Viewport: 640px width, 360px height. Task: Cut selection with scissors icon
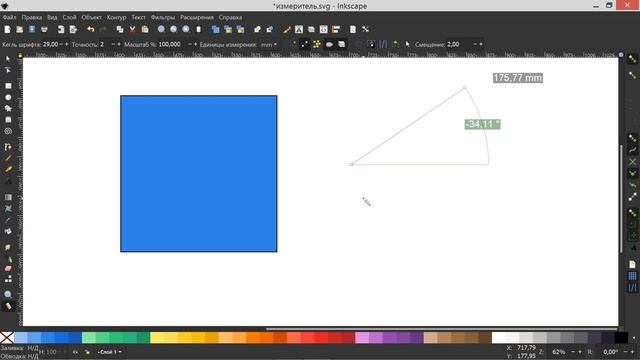[x=132, y=29]
